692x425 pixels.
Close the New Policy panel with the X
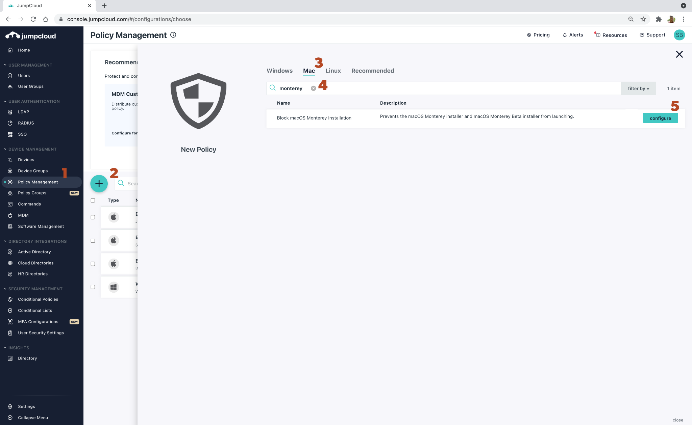pos(680,54)
